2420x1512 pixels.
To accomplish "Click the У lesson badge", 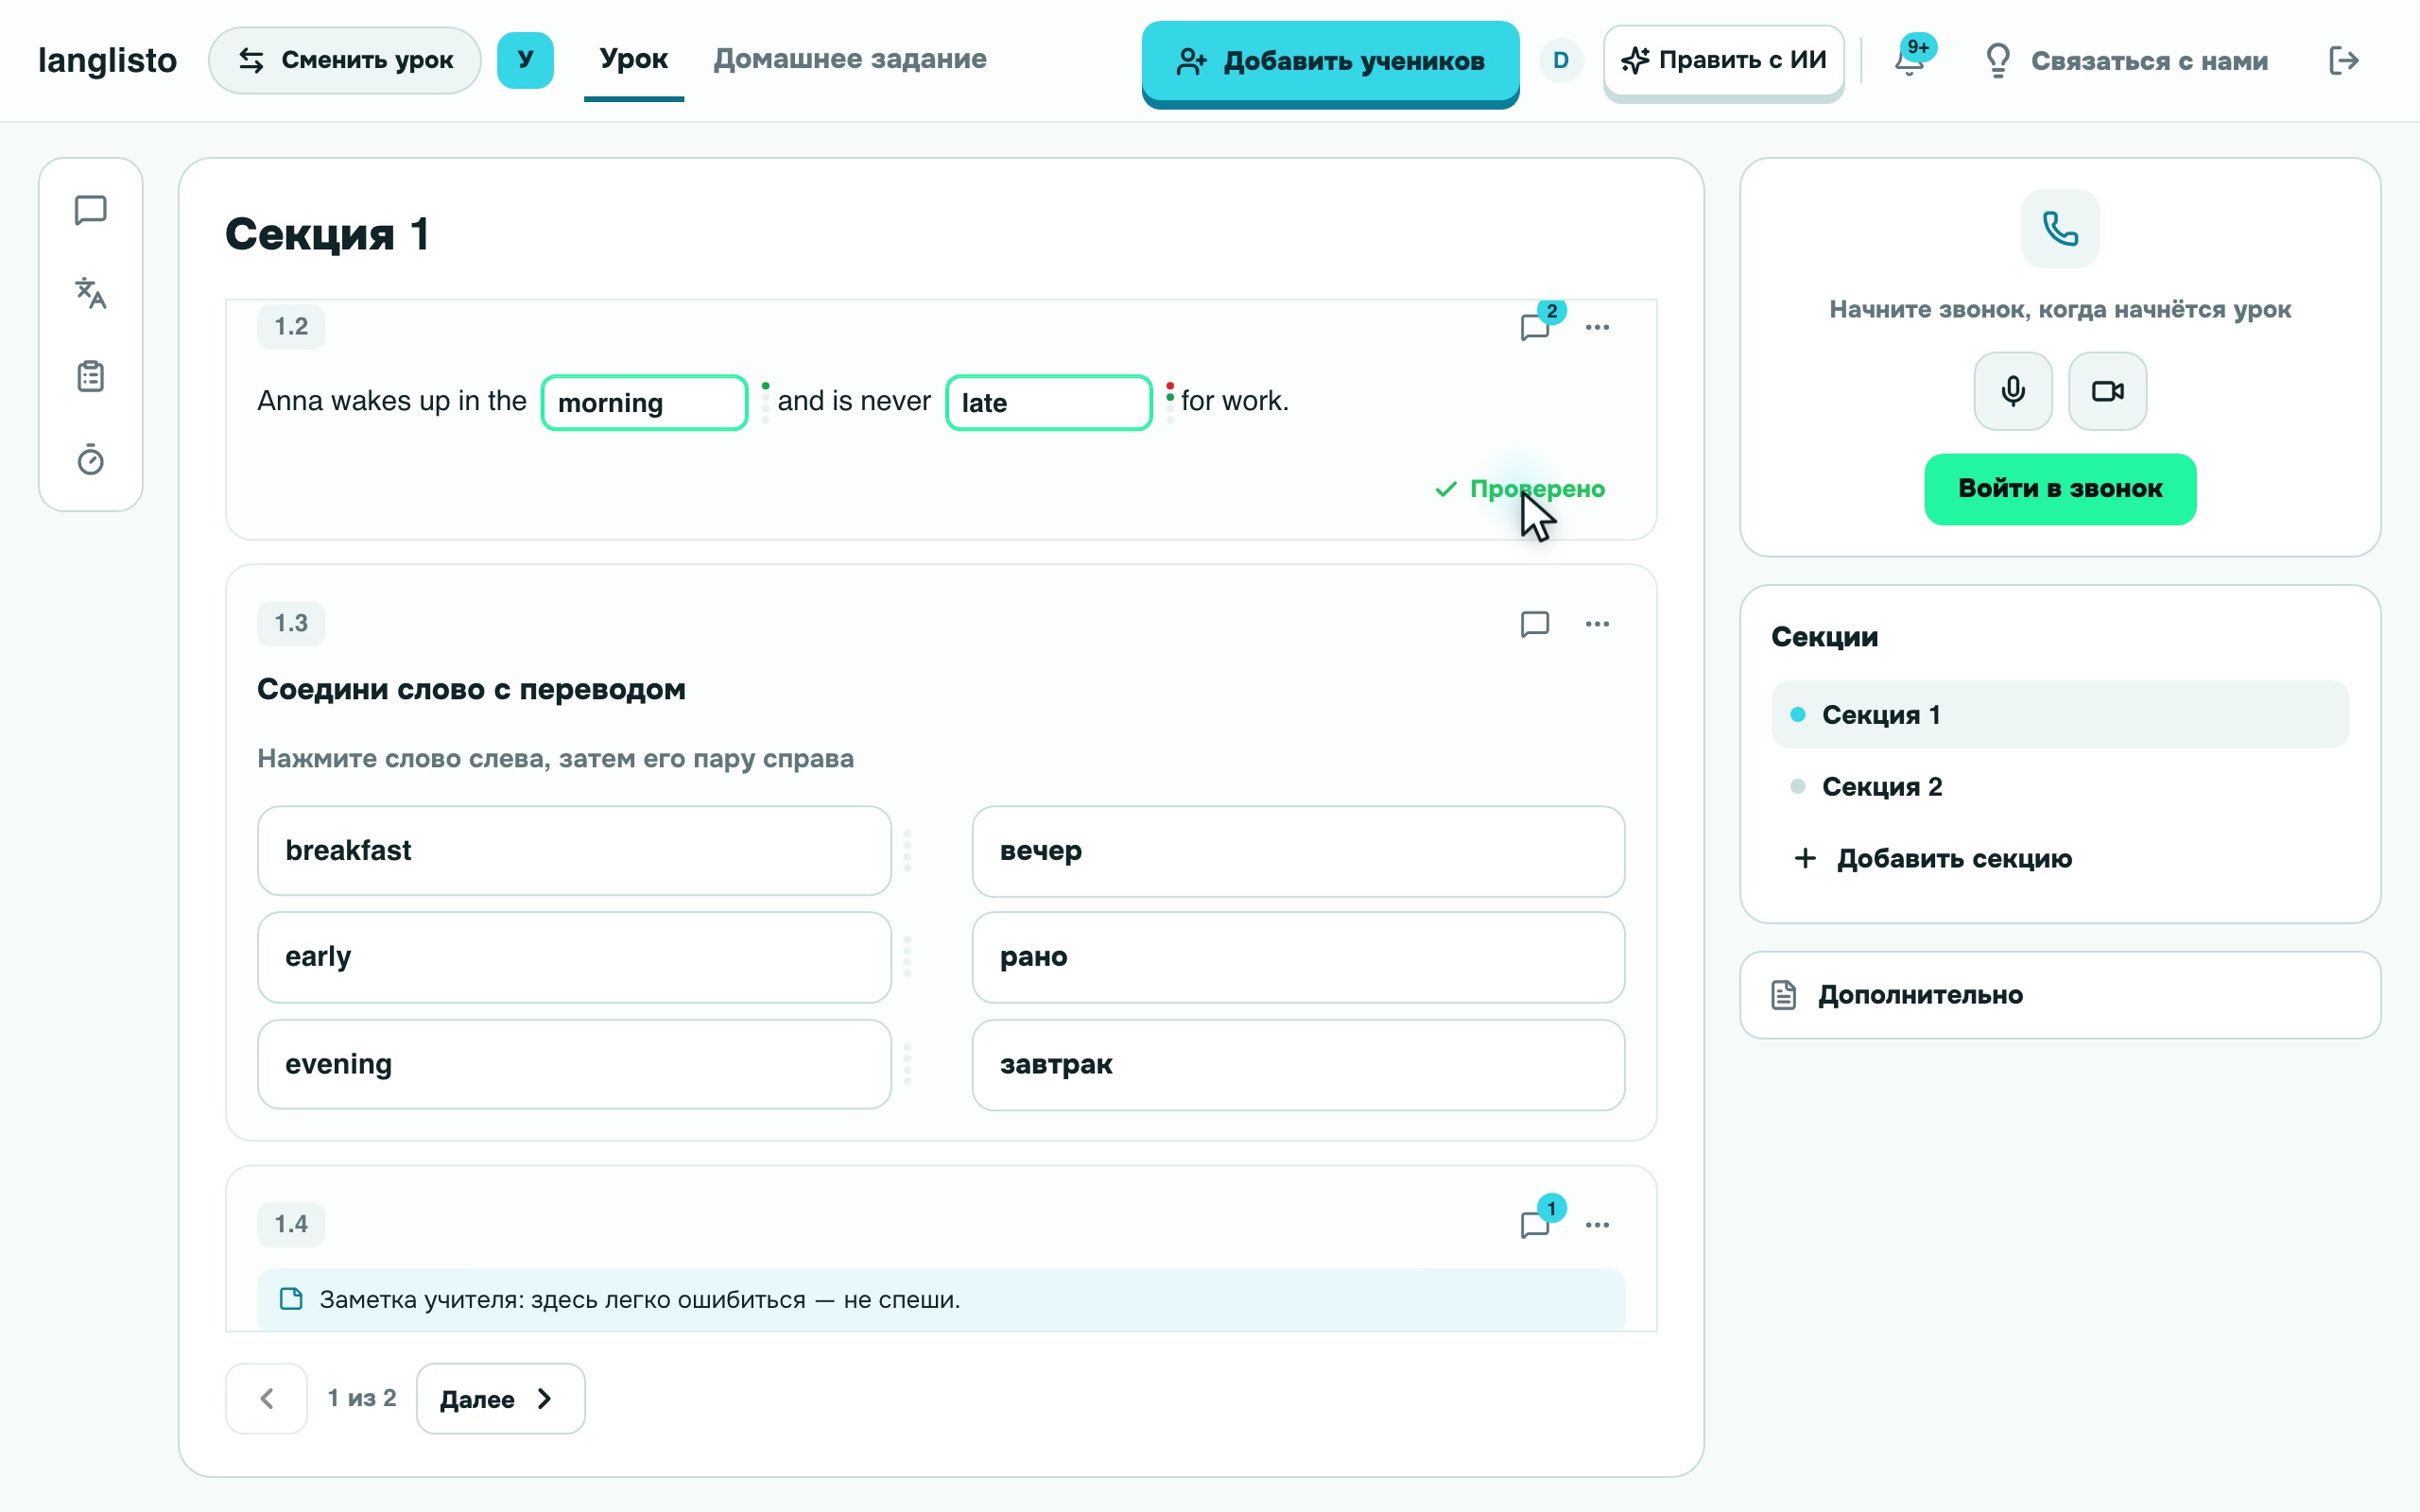I will (525, 61).
